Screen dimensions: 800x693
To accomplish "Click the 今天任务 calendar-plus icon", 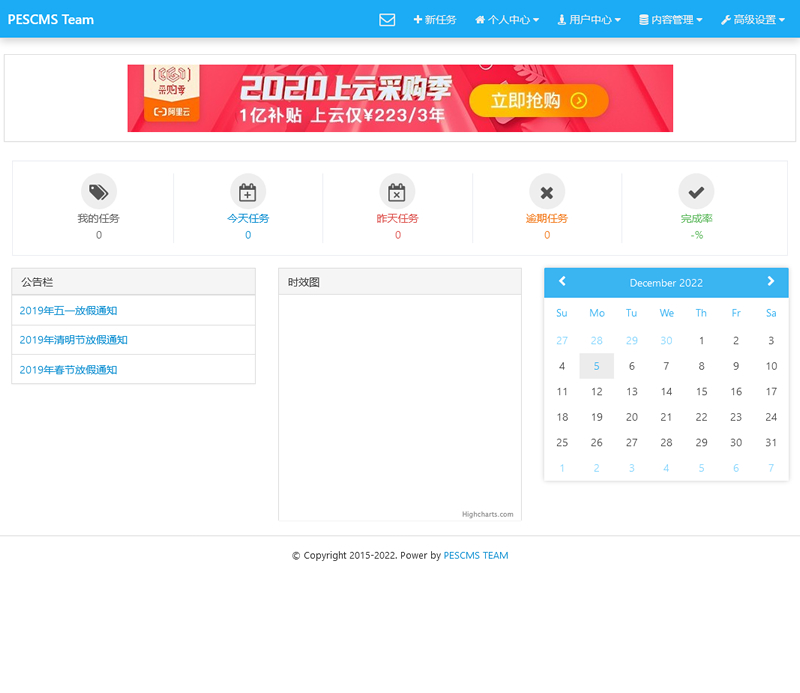I will pyautogui.click(x=247, y=193).
